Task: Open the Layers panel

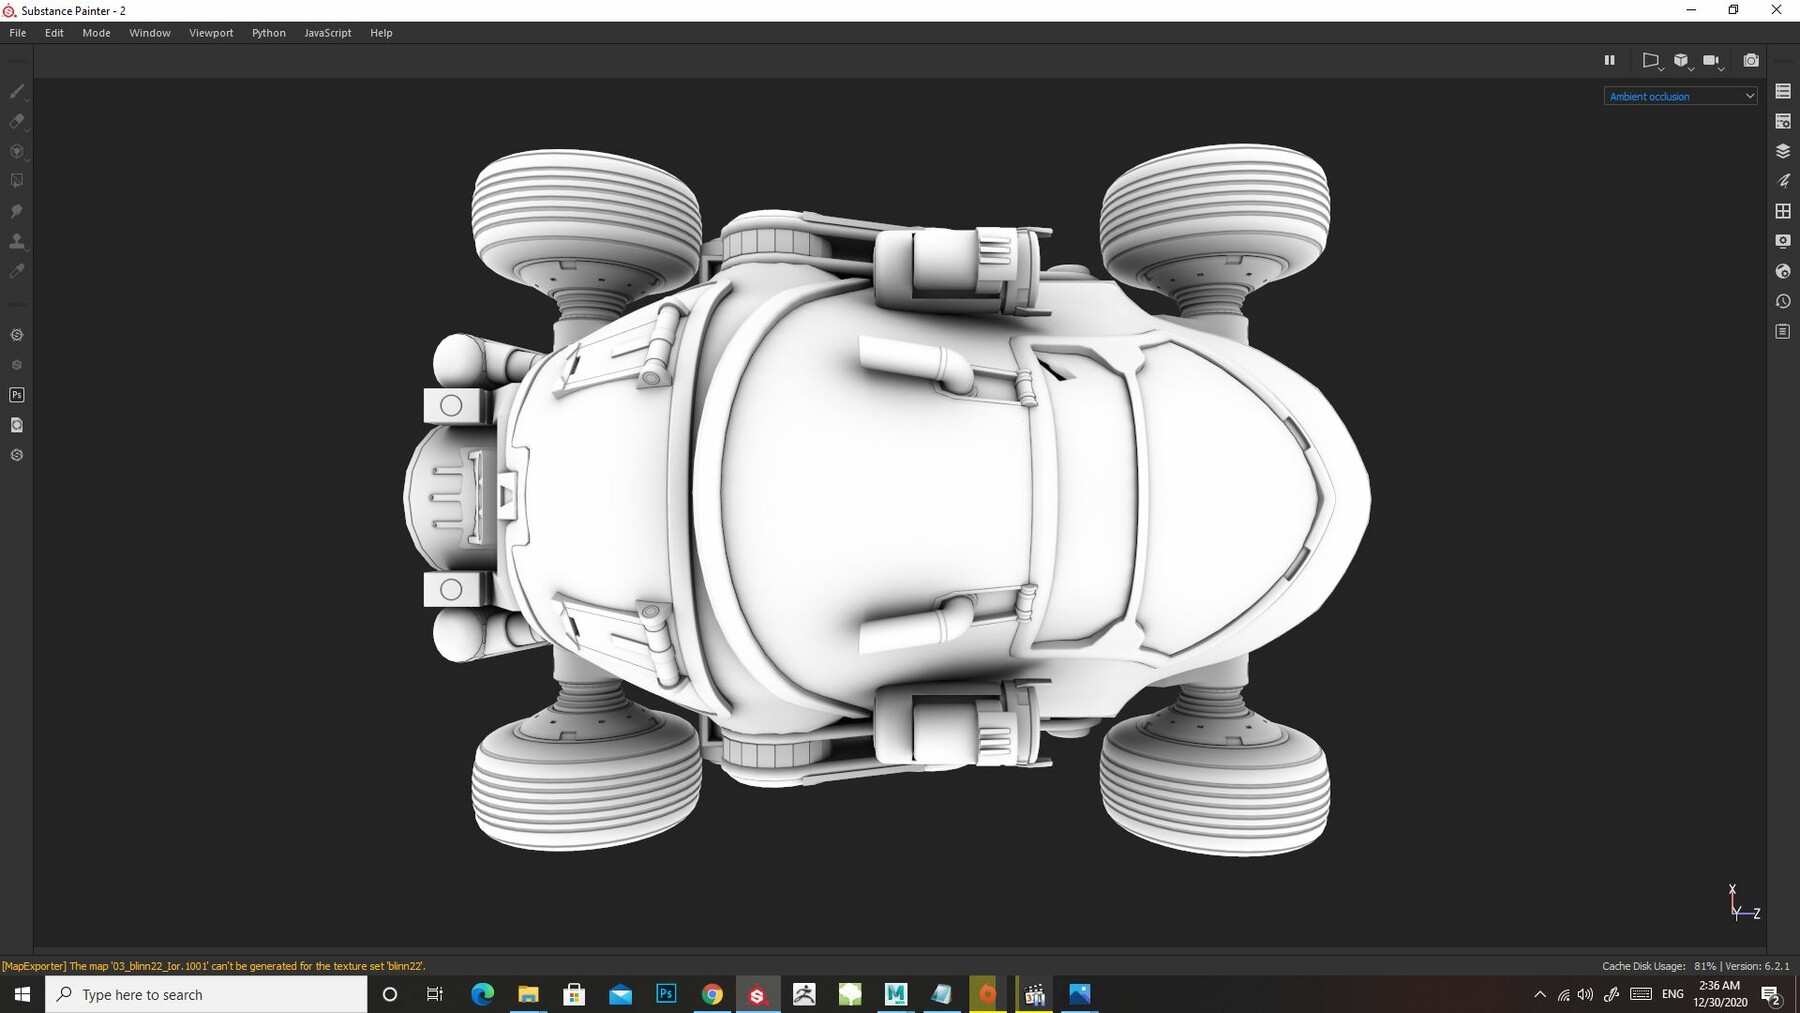Action: [x=1784, y=151]
